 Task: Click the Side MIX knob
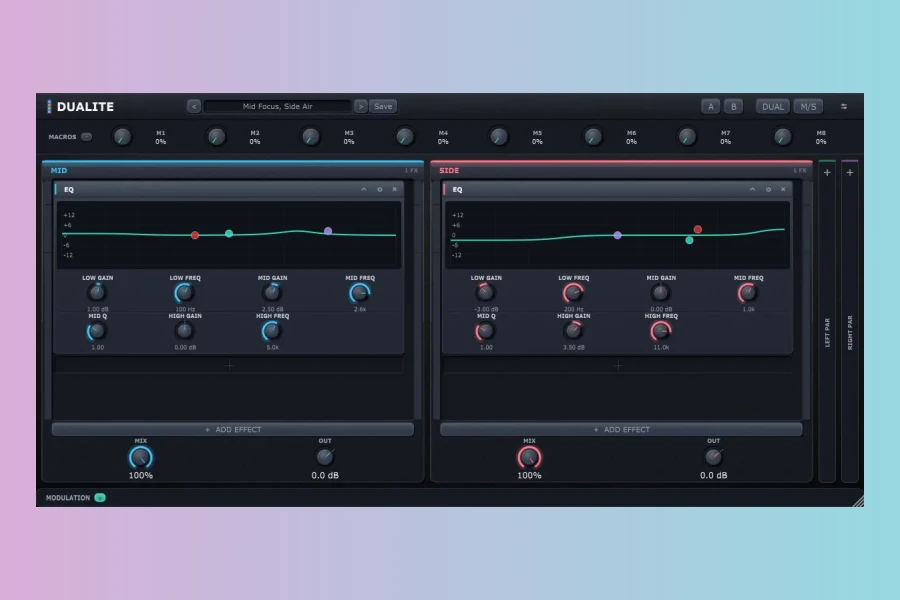pos(529,458)
